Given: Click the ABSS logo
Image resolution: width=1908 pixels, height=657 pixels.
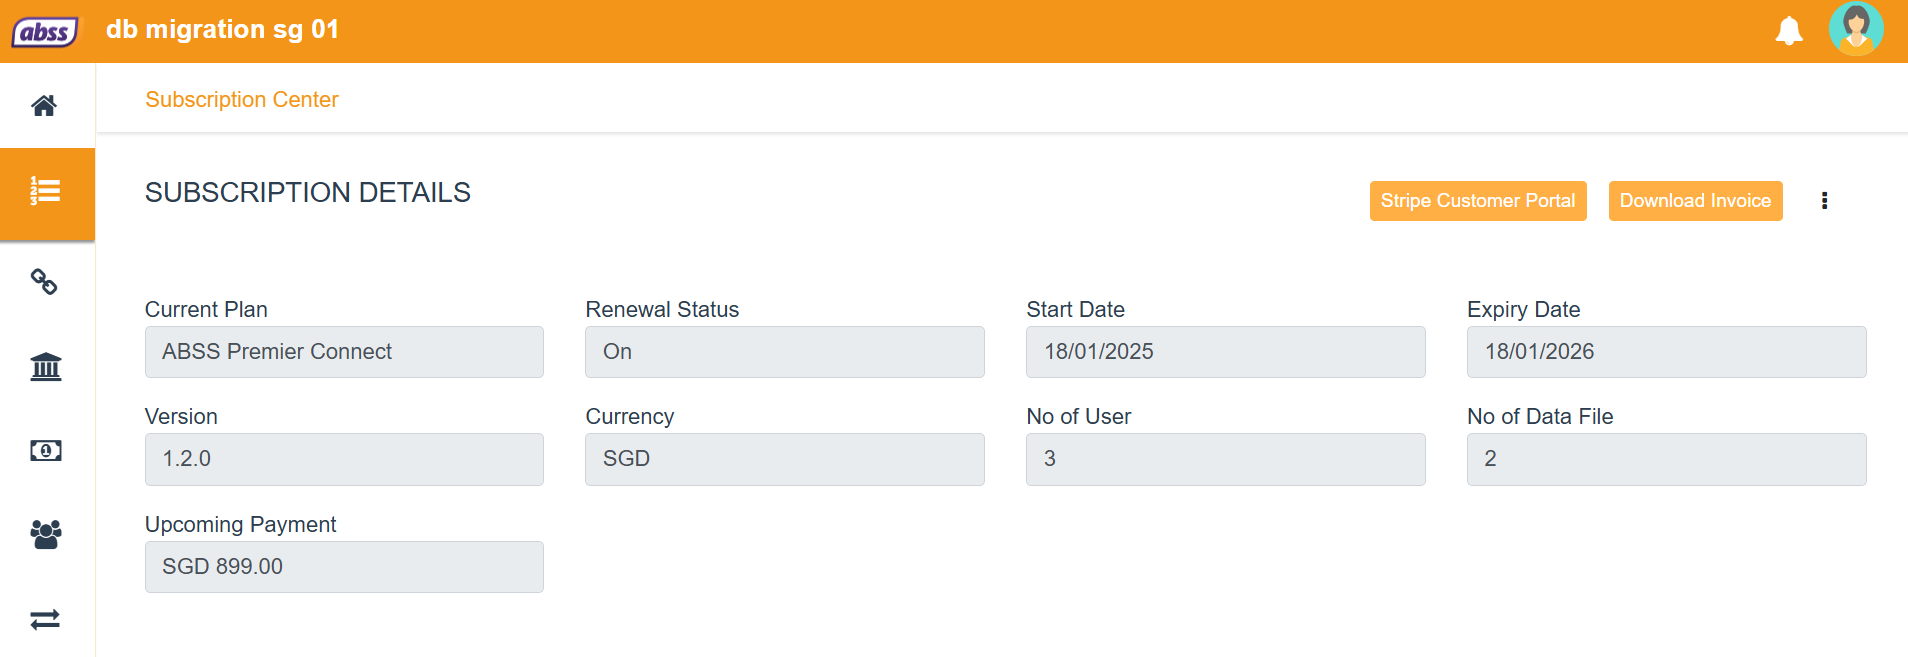Looking at the screenshot, I should tap(45, 32).
